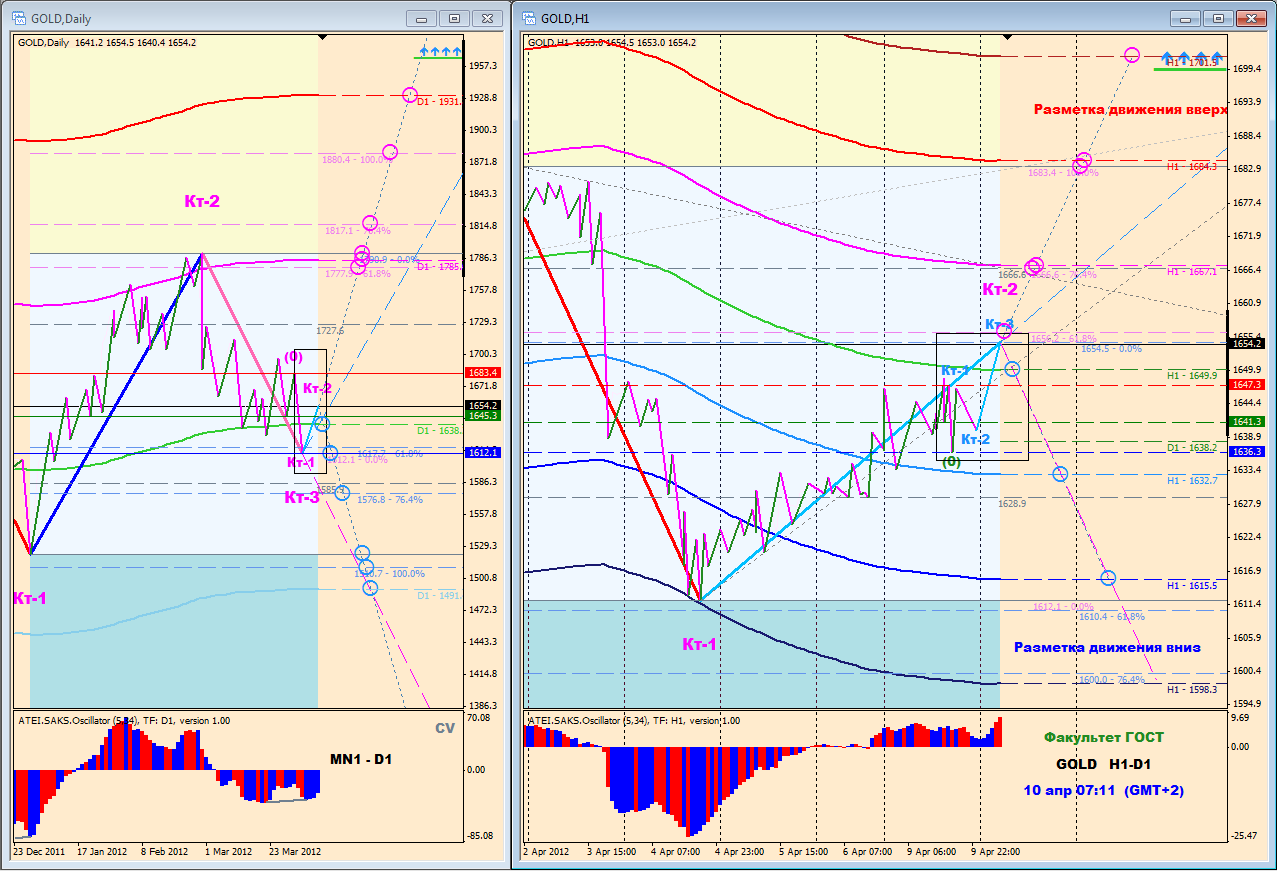The width and height of the screenshot is (1277, 871).
Task: Click the 'H1 - 1649.9' level label
Action: pos(1191,375)
